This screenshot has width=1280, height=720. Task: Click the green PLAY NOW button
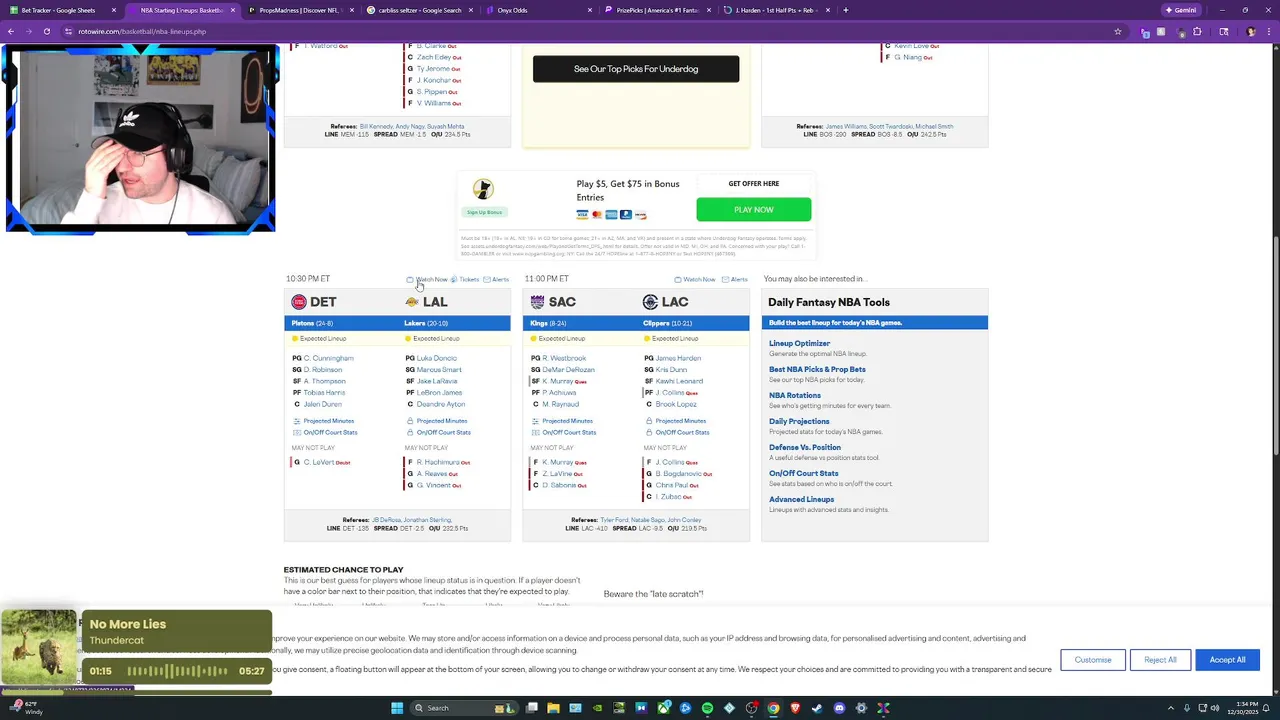(x=754, y=210)
